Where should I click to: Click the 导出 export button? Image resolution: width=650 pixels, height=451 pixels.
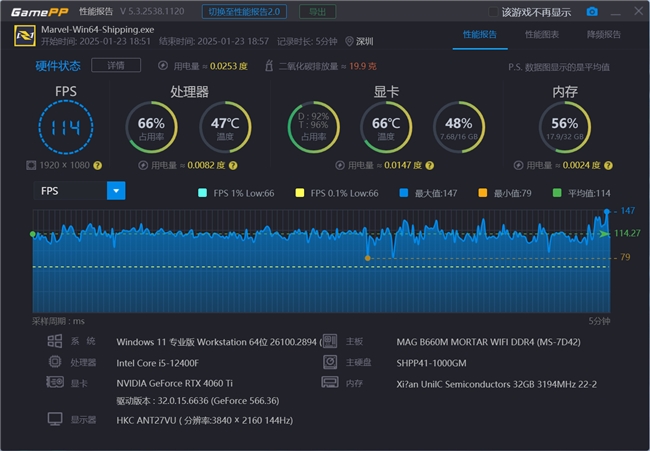[x=318, y=12]
